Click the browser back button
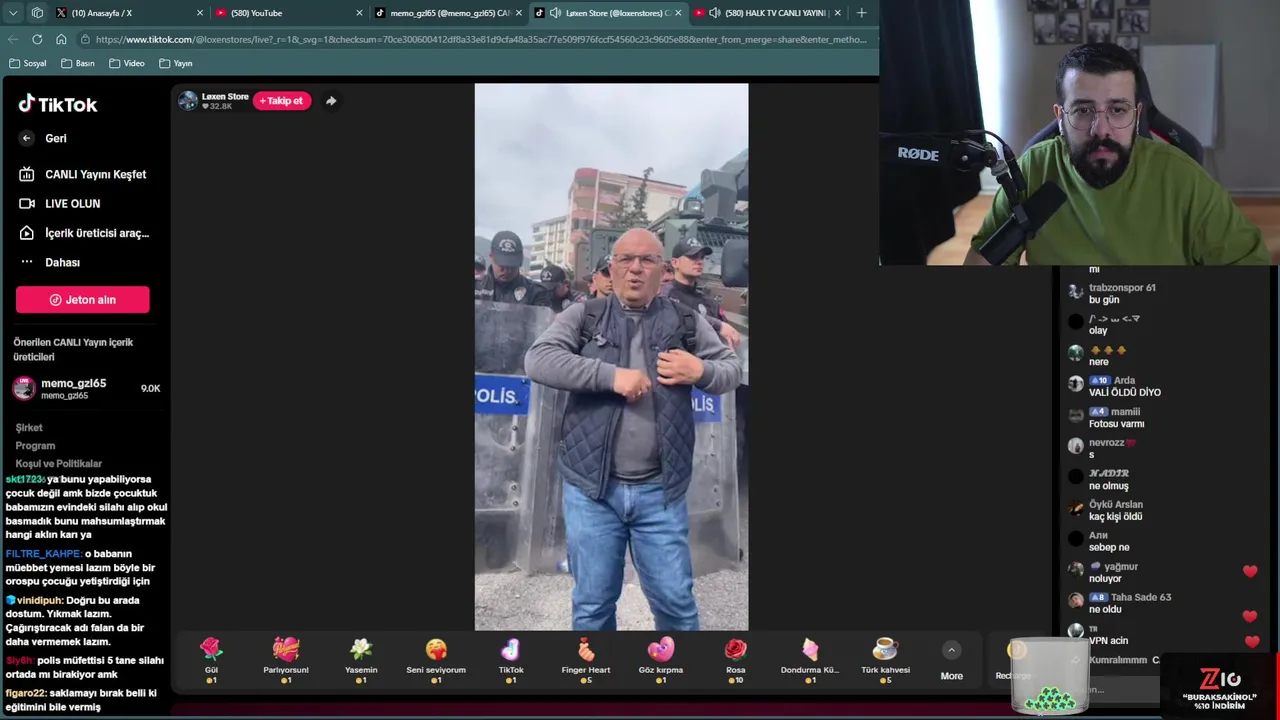Screen dimensions: 1280x720 coord(13,39)
